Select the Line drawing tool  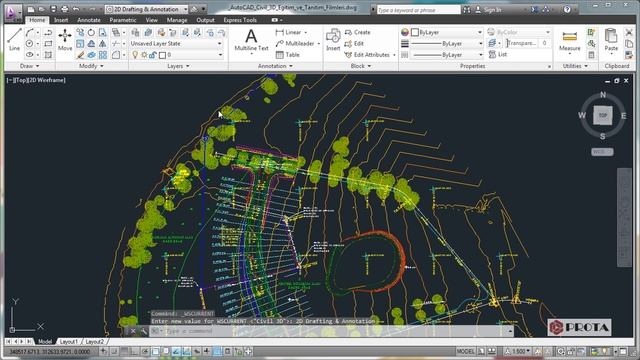(x=14, y=40)
